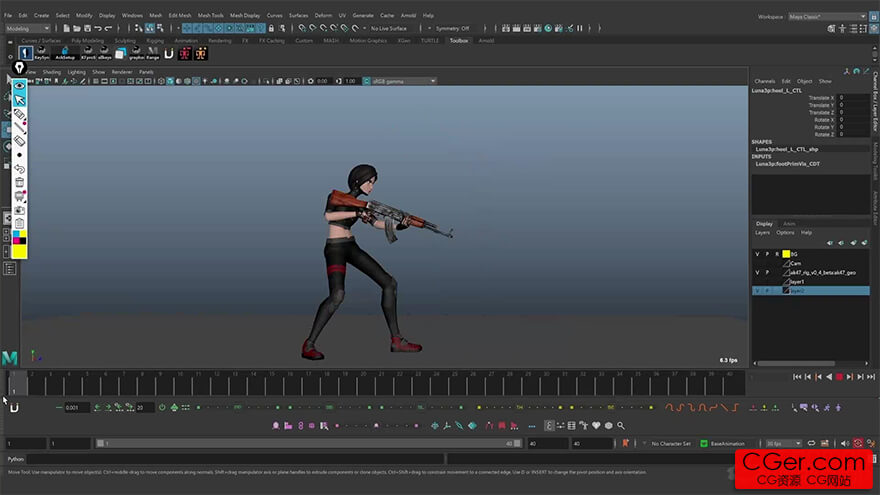Open the viewport Renderer menu

(122, 72)
